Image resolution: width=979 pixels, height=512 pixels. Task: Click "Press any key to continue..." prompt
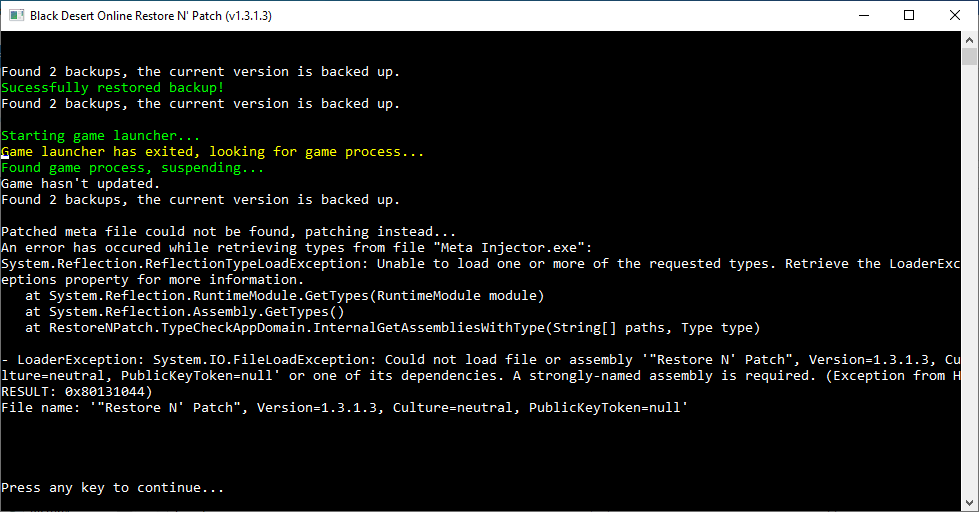coord(113,488)
